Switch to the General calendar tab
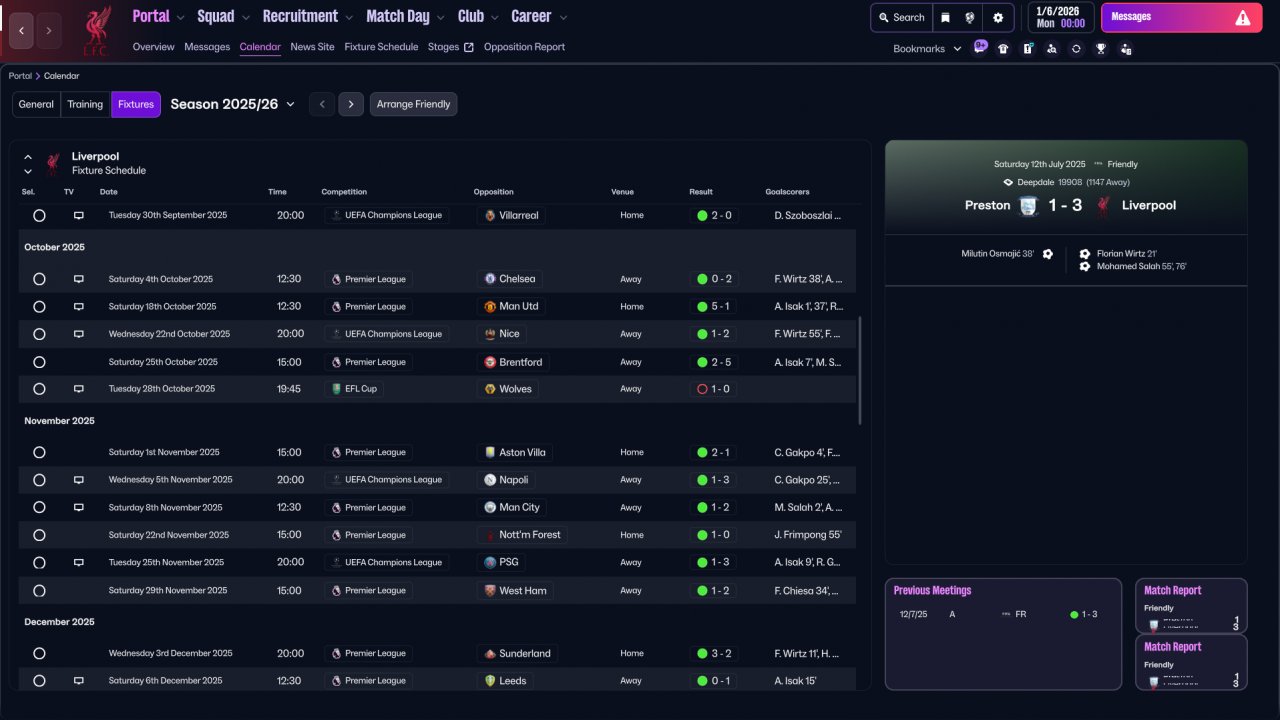The image size is (1280, 720). (36, 105)
